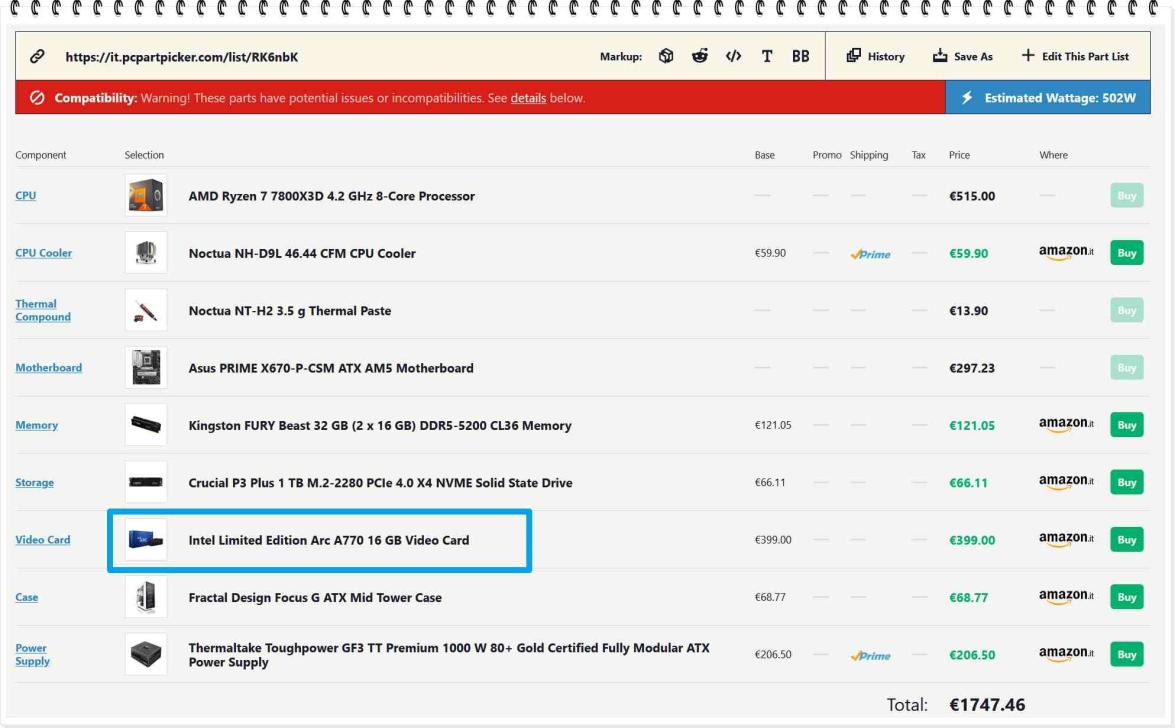The width and height of the screenshot is (1175, 728).
Task: Click the CPU Cooler component link
Action: (x=43, y=253)
